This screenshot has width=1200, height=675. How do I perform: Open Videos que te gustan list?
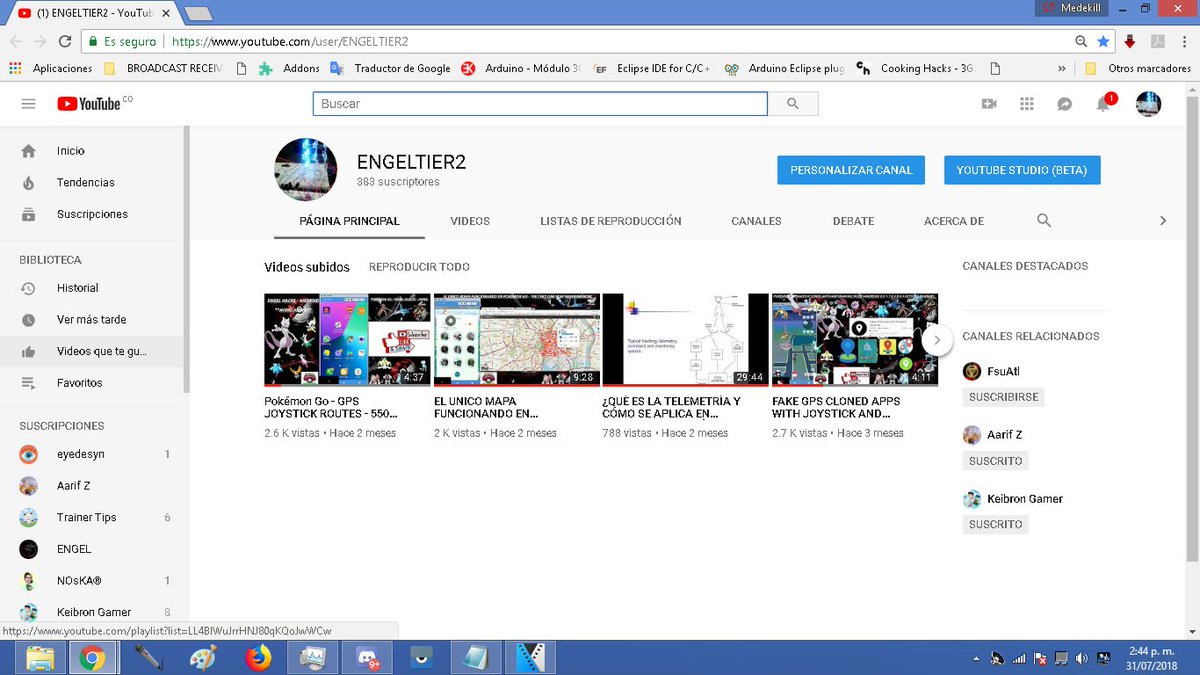(x=94, y=351)
